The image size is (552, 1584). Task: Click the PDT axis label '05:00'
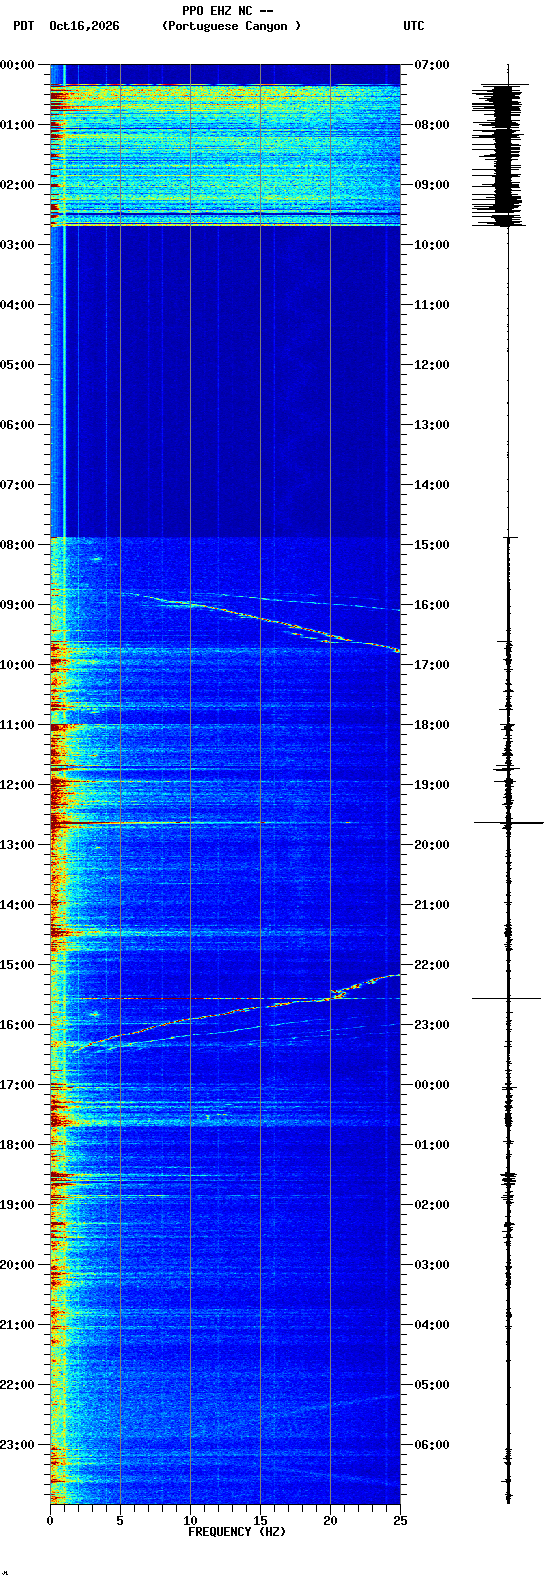click(x=18, y=365)
